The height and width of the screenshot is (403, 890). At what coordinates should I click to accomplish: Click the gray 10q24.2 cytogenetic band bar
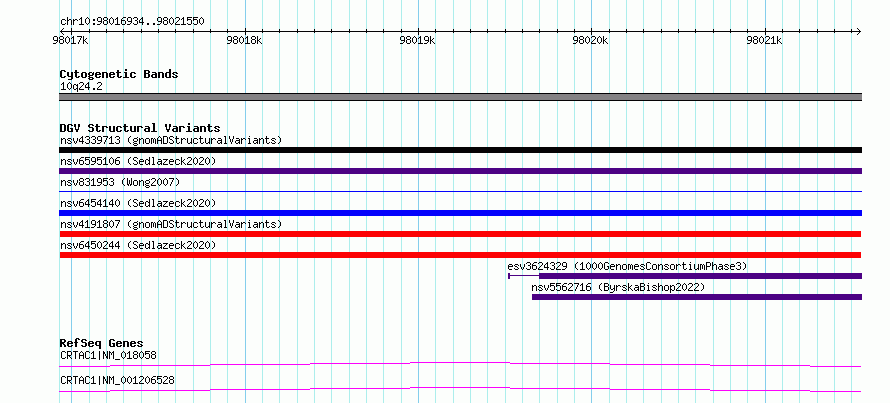point(460,97)
